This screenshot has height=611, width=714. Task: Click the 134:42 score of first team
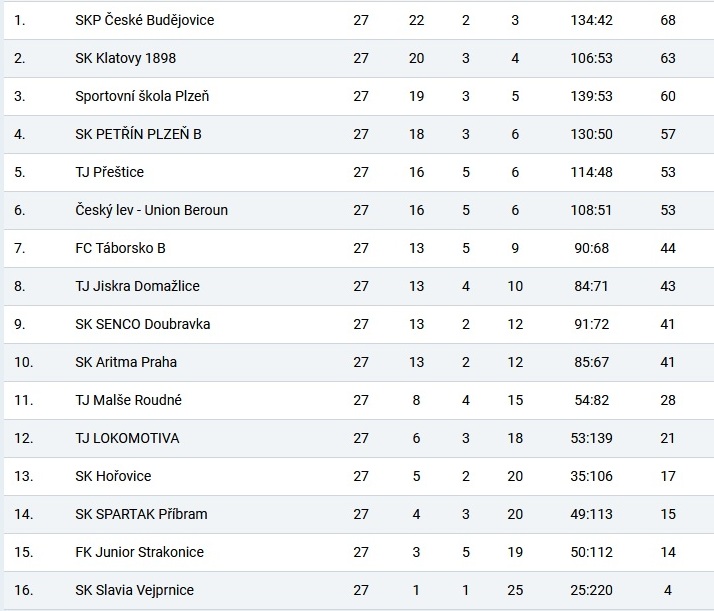tap(592, 20)
